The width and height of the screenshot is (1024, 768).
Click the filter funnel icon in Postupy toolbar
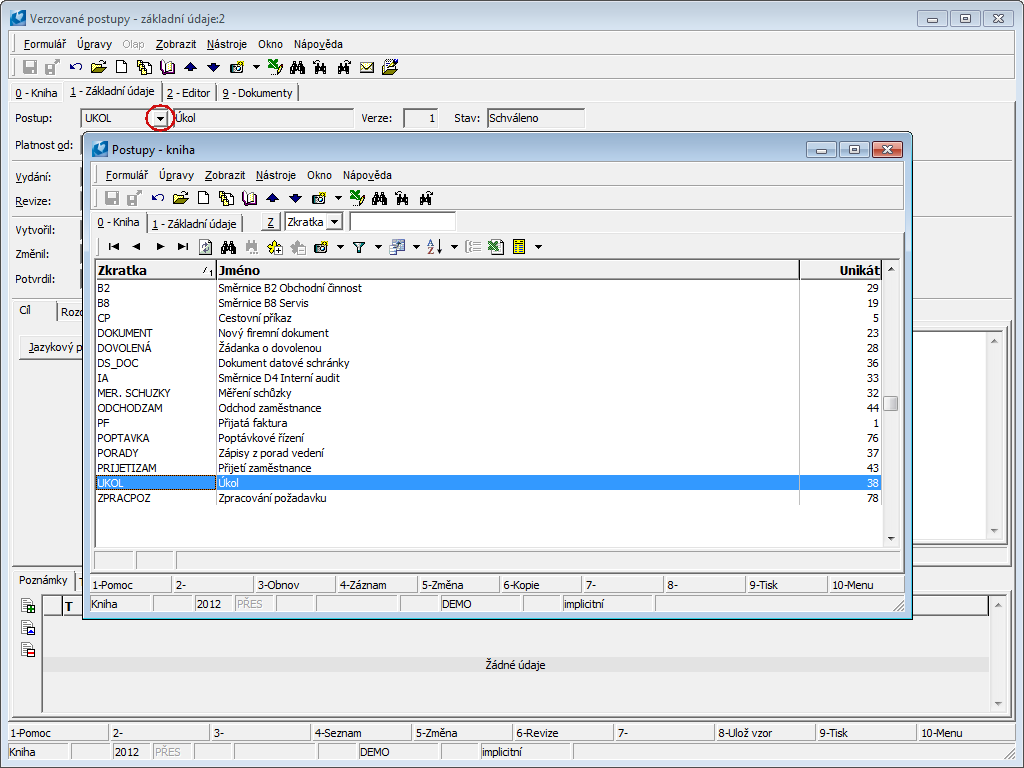pos(359,246)
